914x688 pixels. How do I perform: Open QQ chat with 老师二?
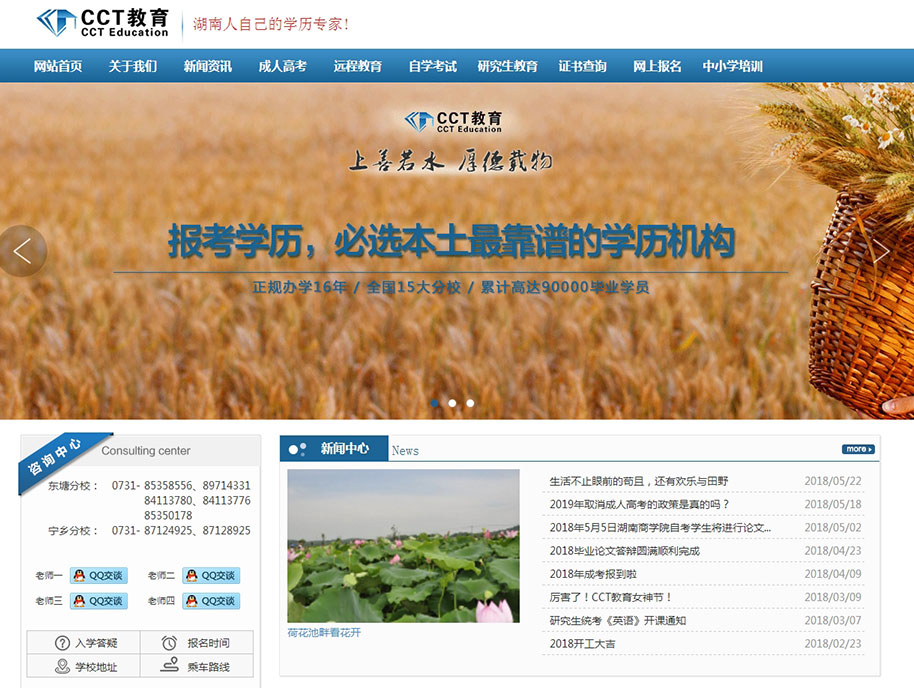211,577
